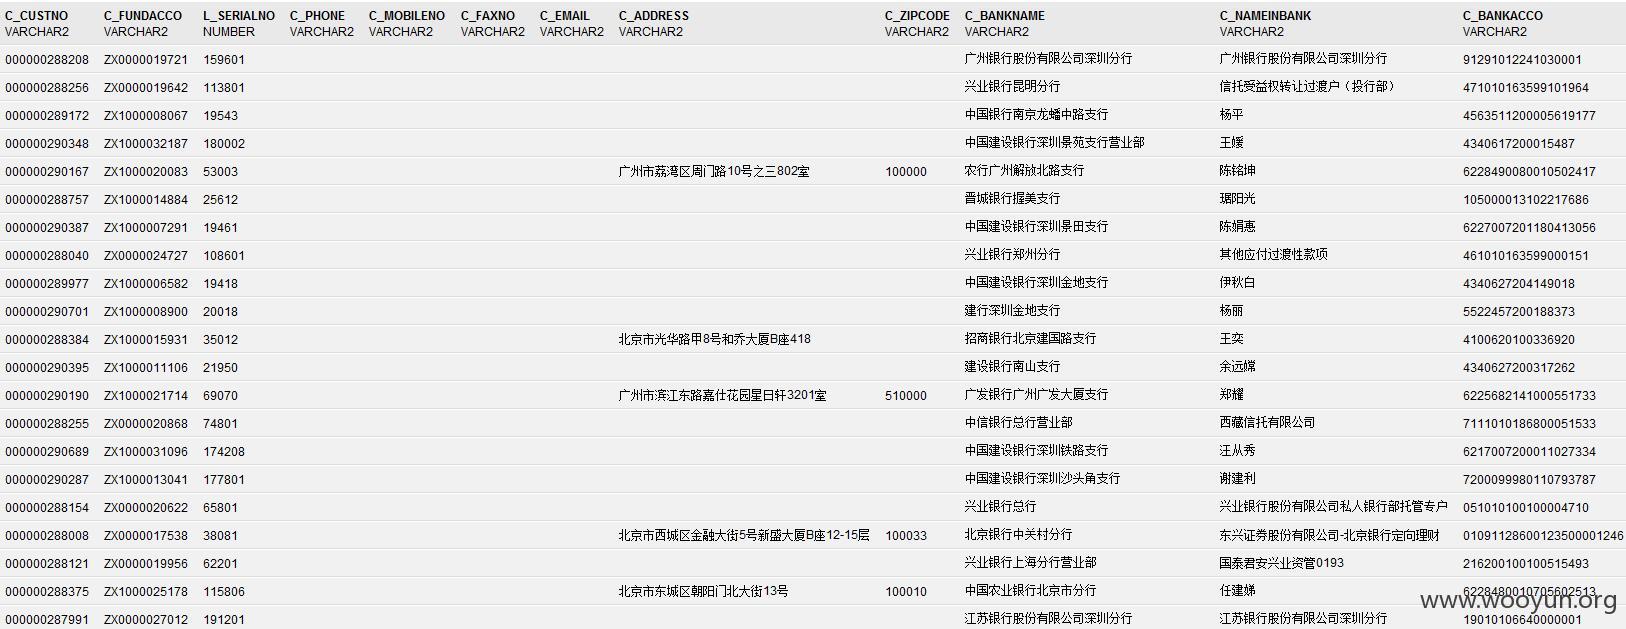Image resolution: width=1626 pixels, height=629 pixels.
Task: Click fund account ZX0000019721
Action: (146, 60)
